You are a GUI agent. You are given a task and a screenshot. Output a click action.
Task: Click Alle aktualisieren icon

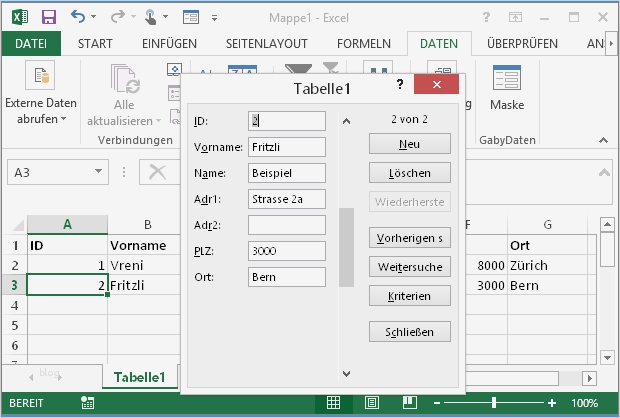point(125,79)
